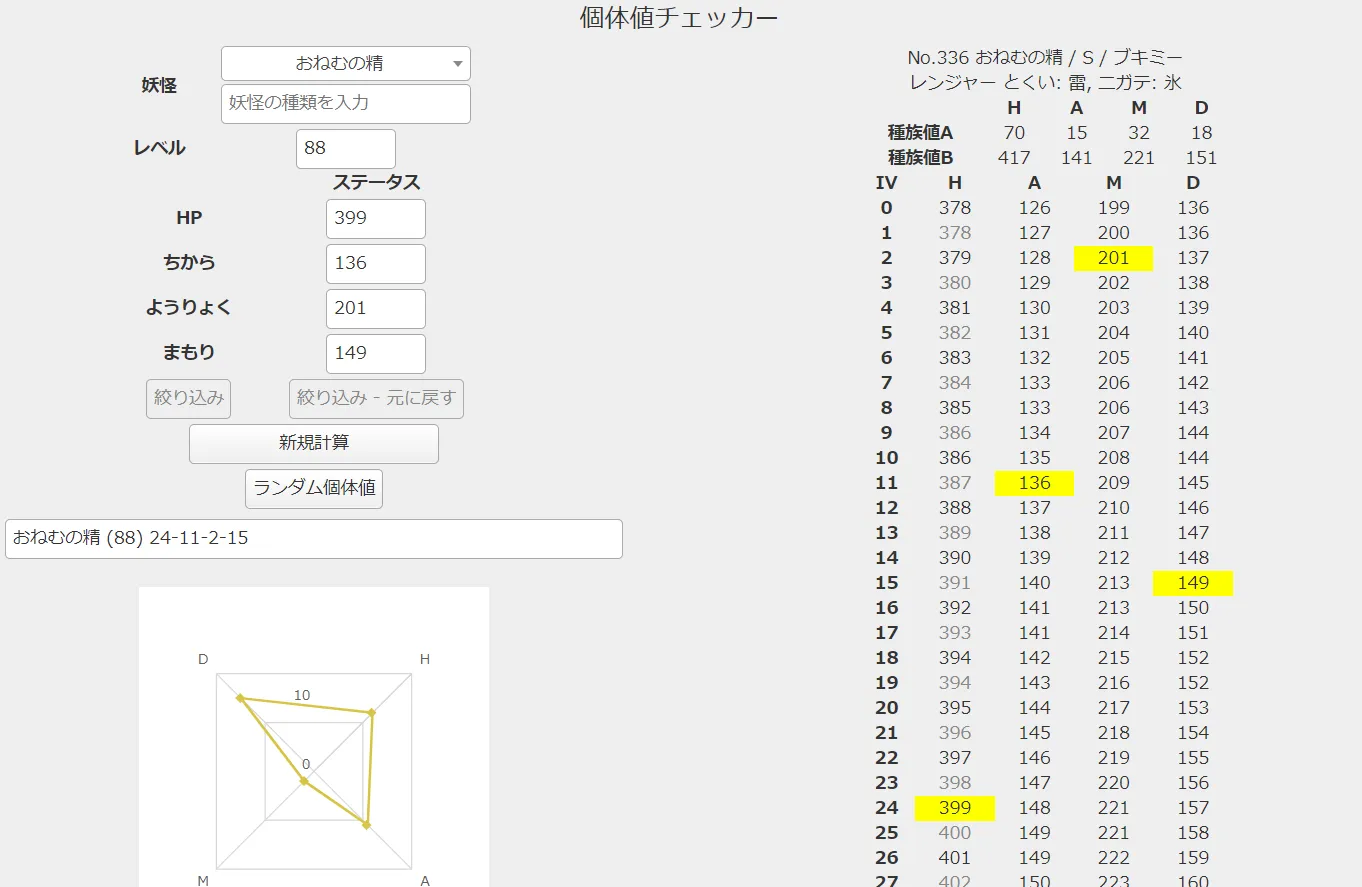
Task: Click the D value 154 in IV row 21
Action: tap(1193, 733)
